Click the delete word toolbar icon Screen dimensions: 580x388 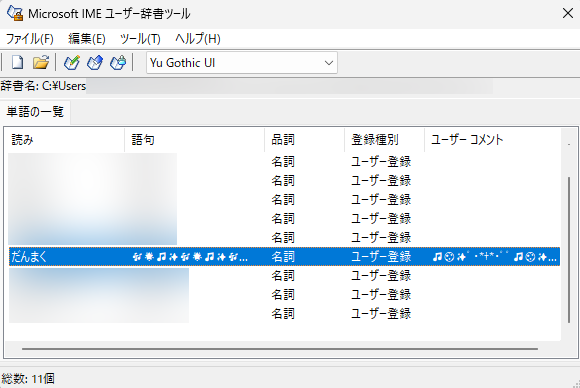[118, 62]
